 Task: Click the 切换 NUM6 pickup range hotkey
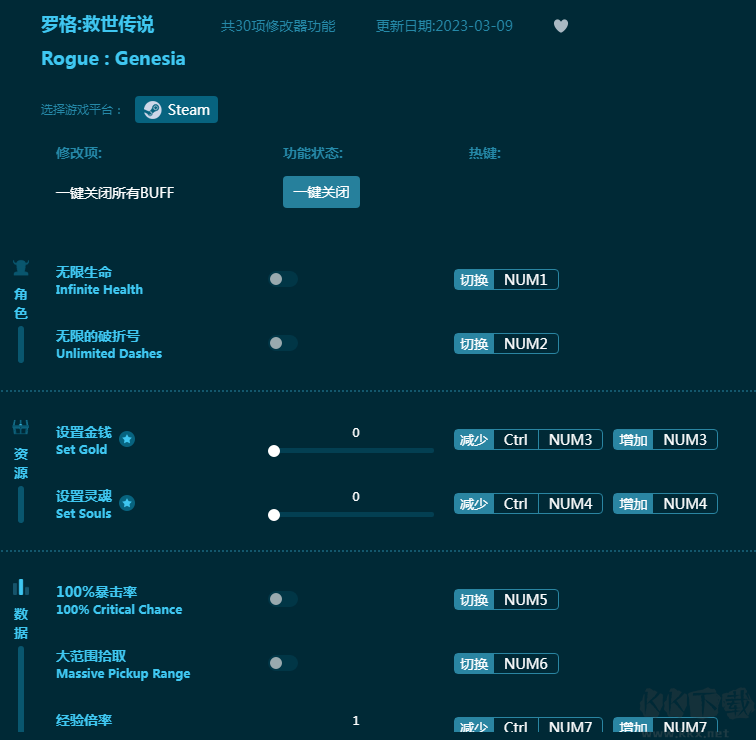(x=506, y=664)
